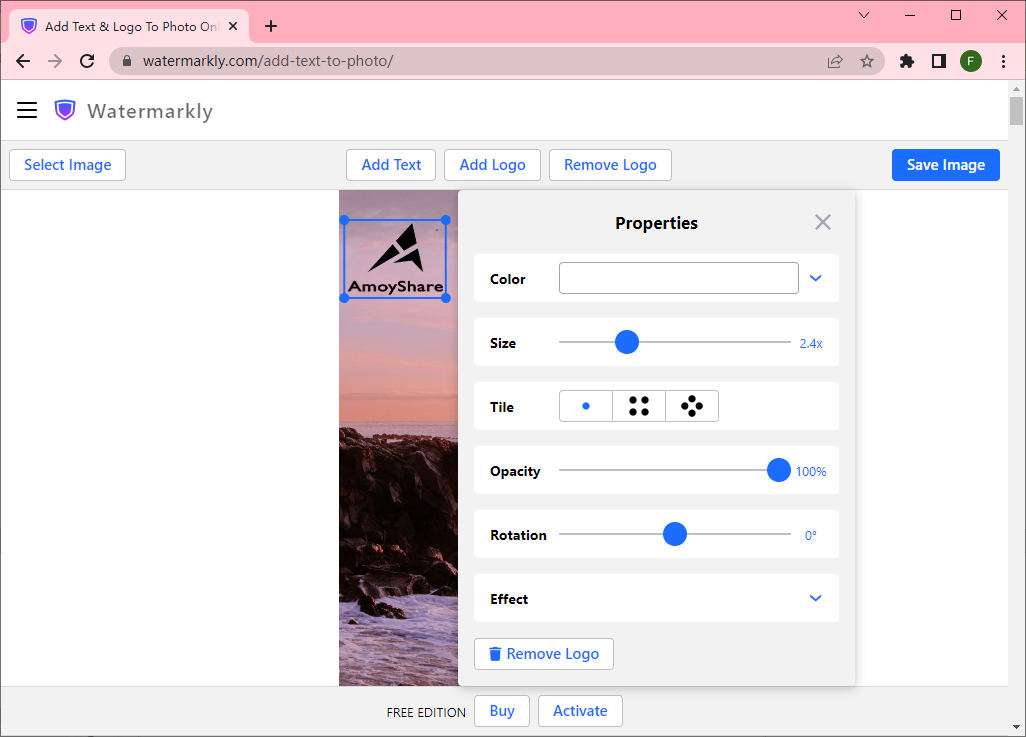Click the Color input field
Screen dimensions: 1026x737
point(678,278)
